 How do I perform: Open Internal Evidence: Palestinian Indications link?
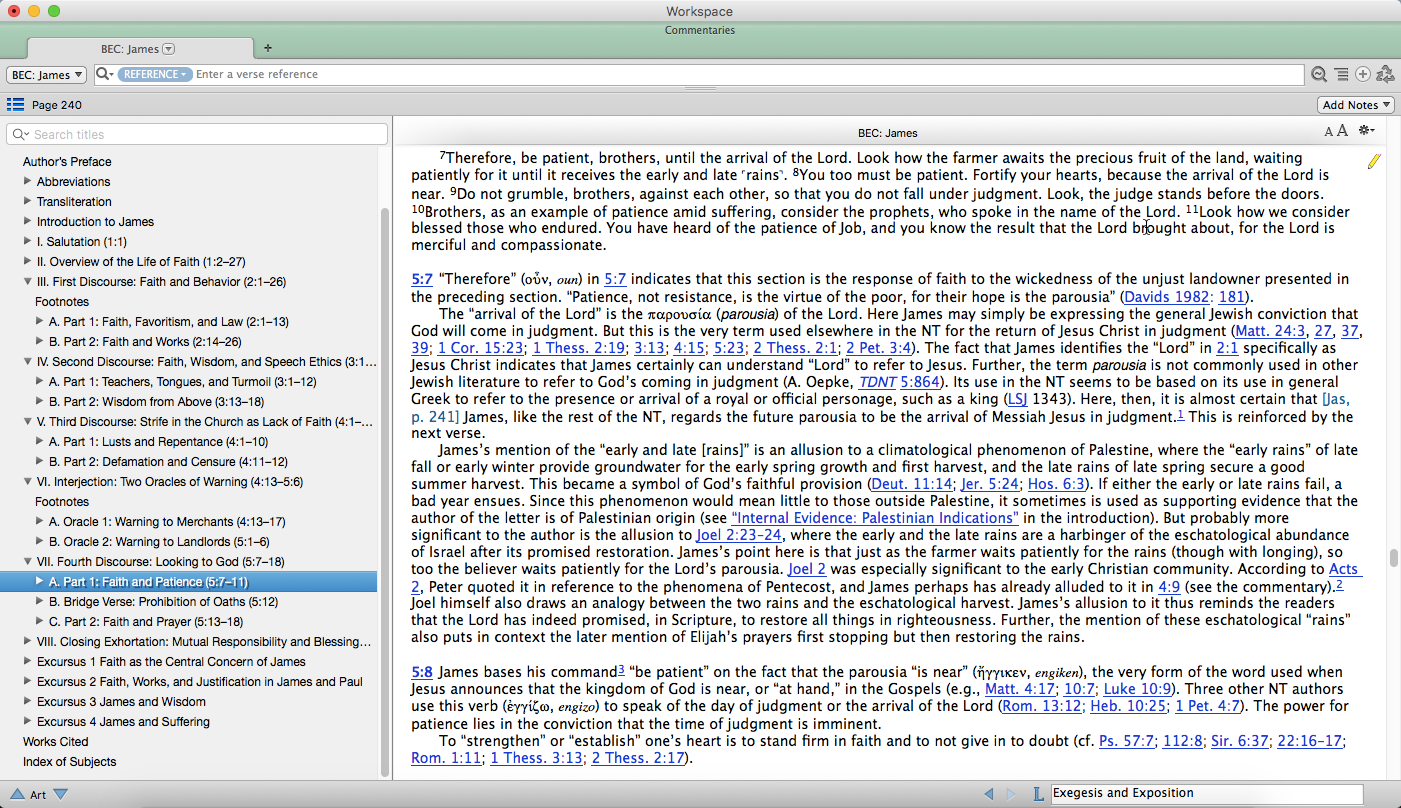click(875, 518)
